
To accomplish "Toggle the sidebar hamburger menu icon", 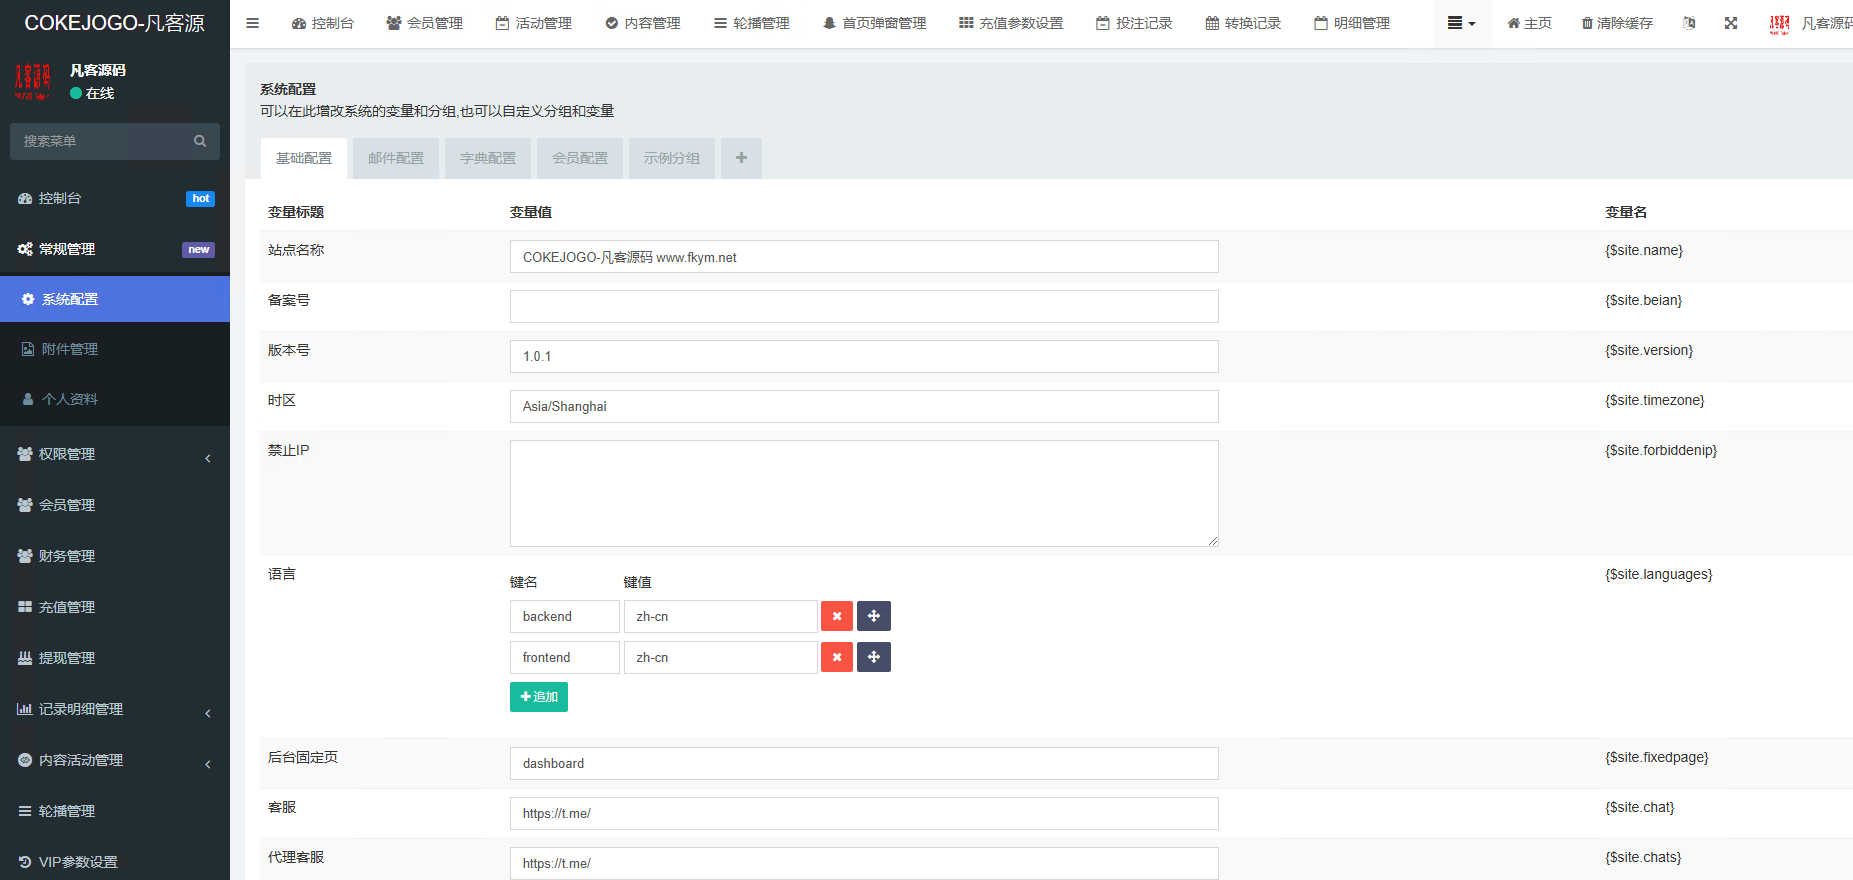I will tap(252, 23).
